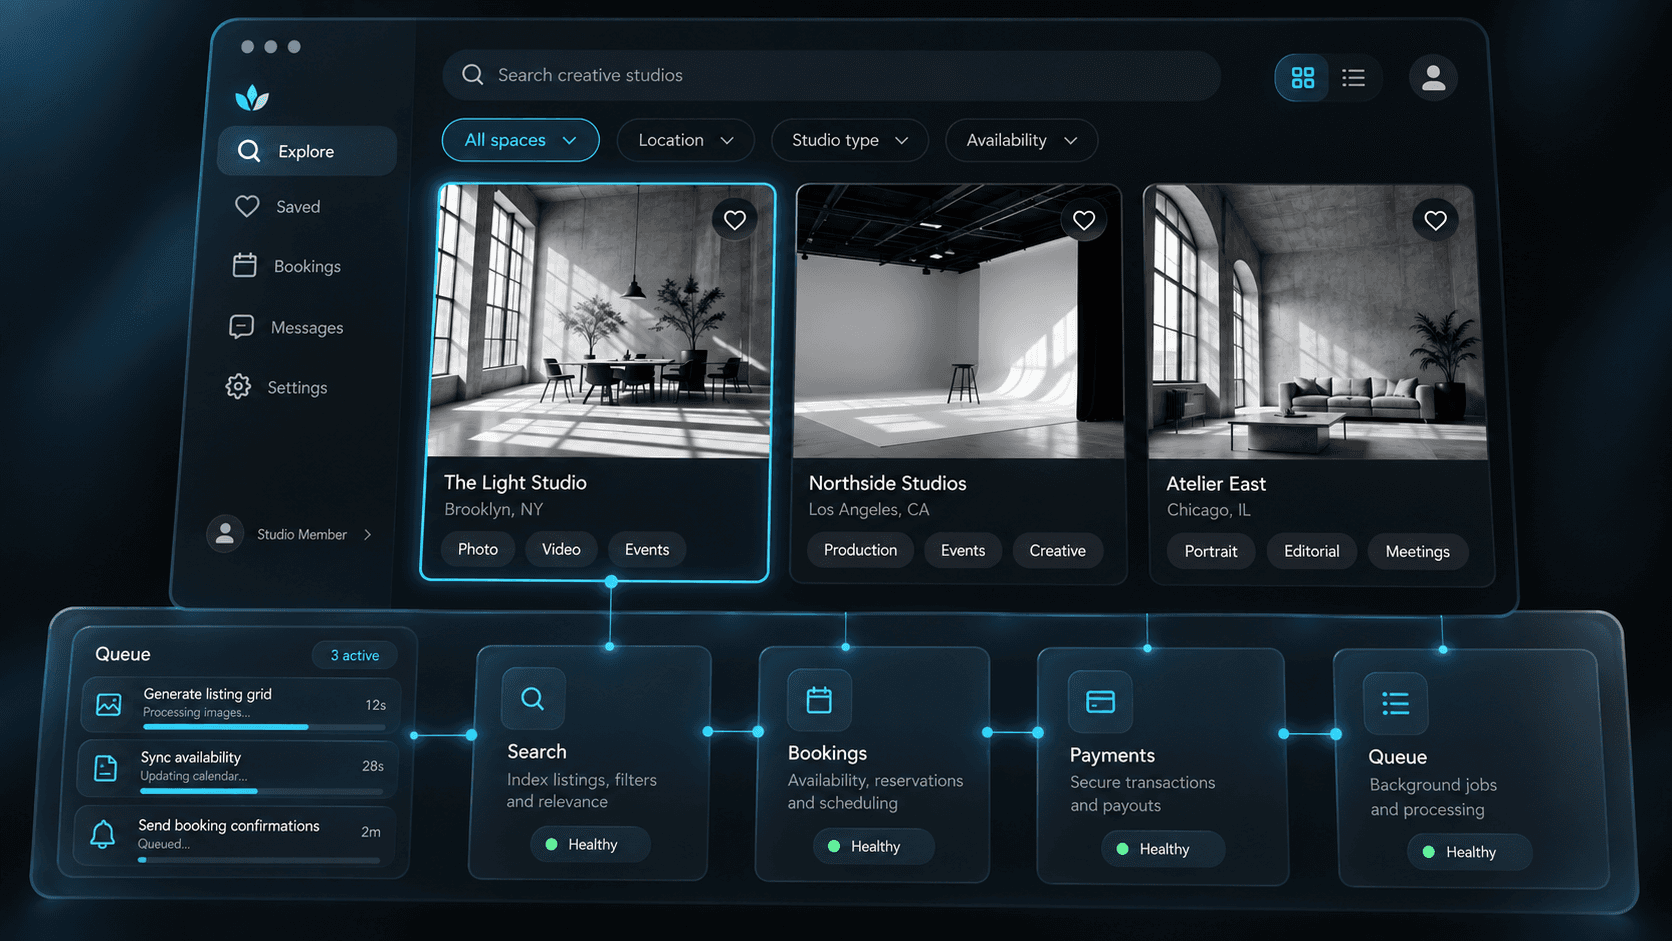This screenshot has width=1672, height=941.
Task: Click the bell icon for Send booking confirmations
Action: pos(103,833)
